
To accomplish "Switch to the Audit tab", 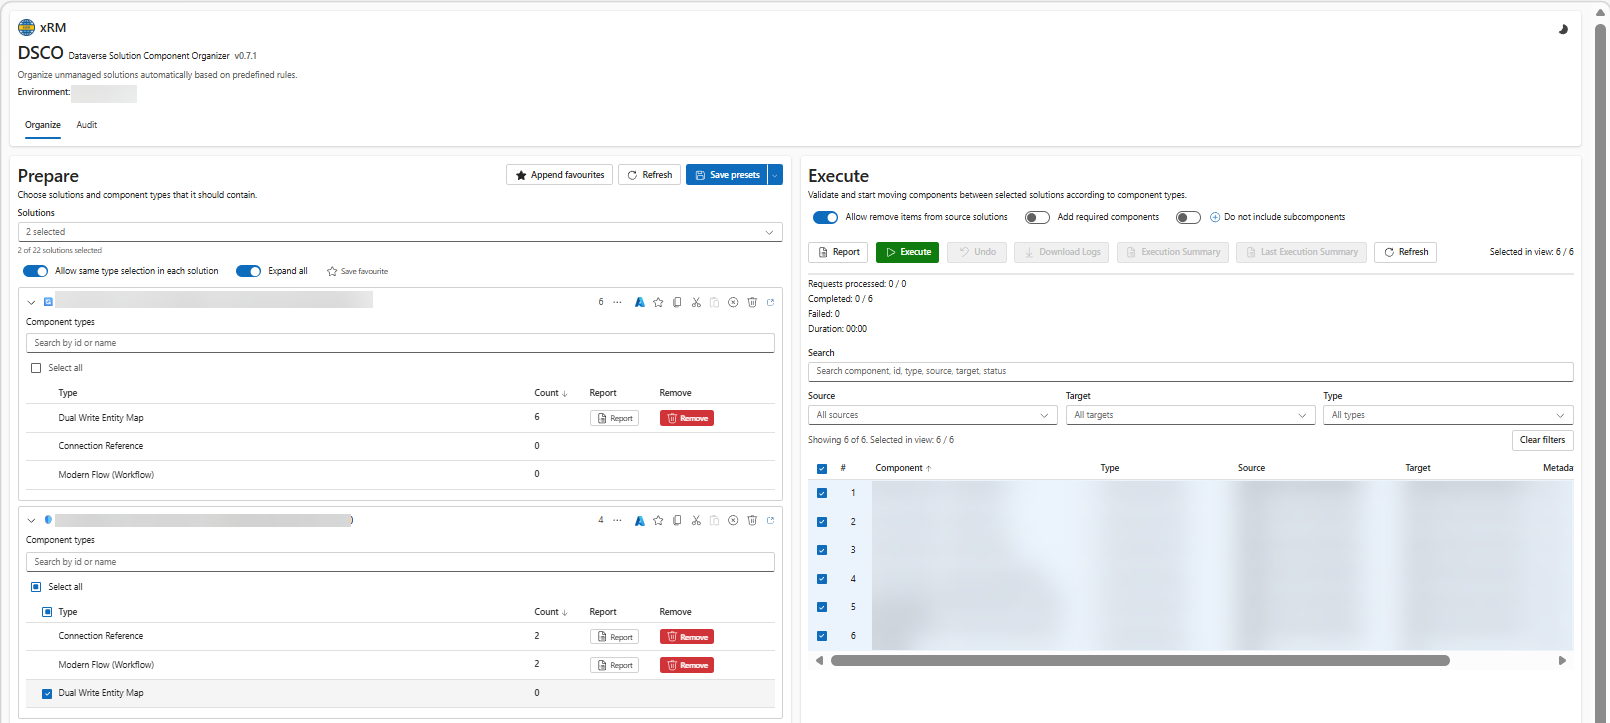I will pyautogui.click(x=87, y=125).
